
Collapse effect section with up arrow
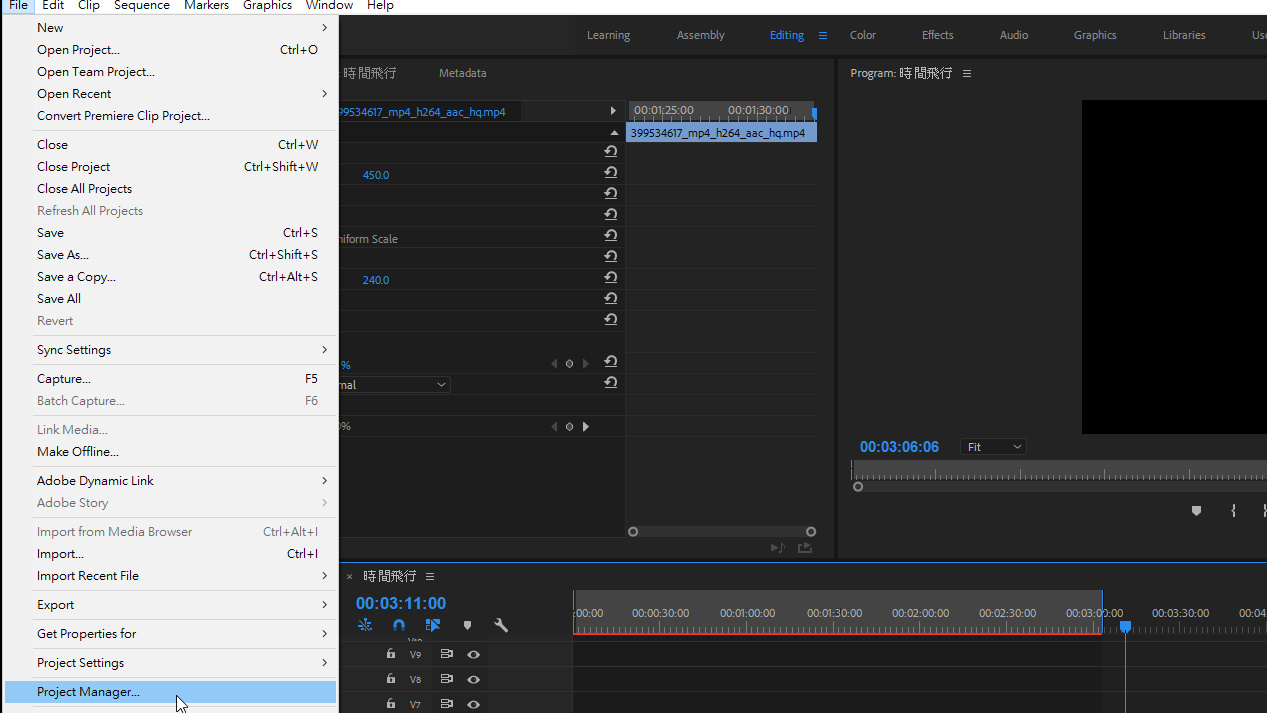click(x=614, y=132)
